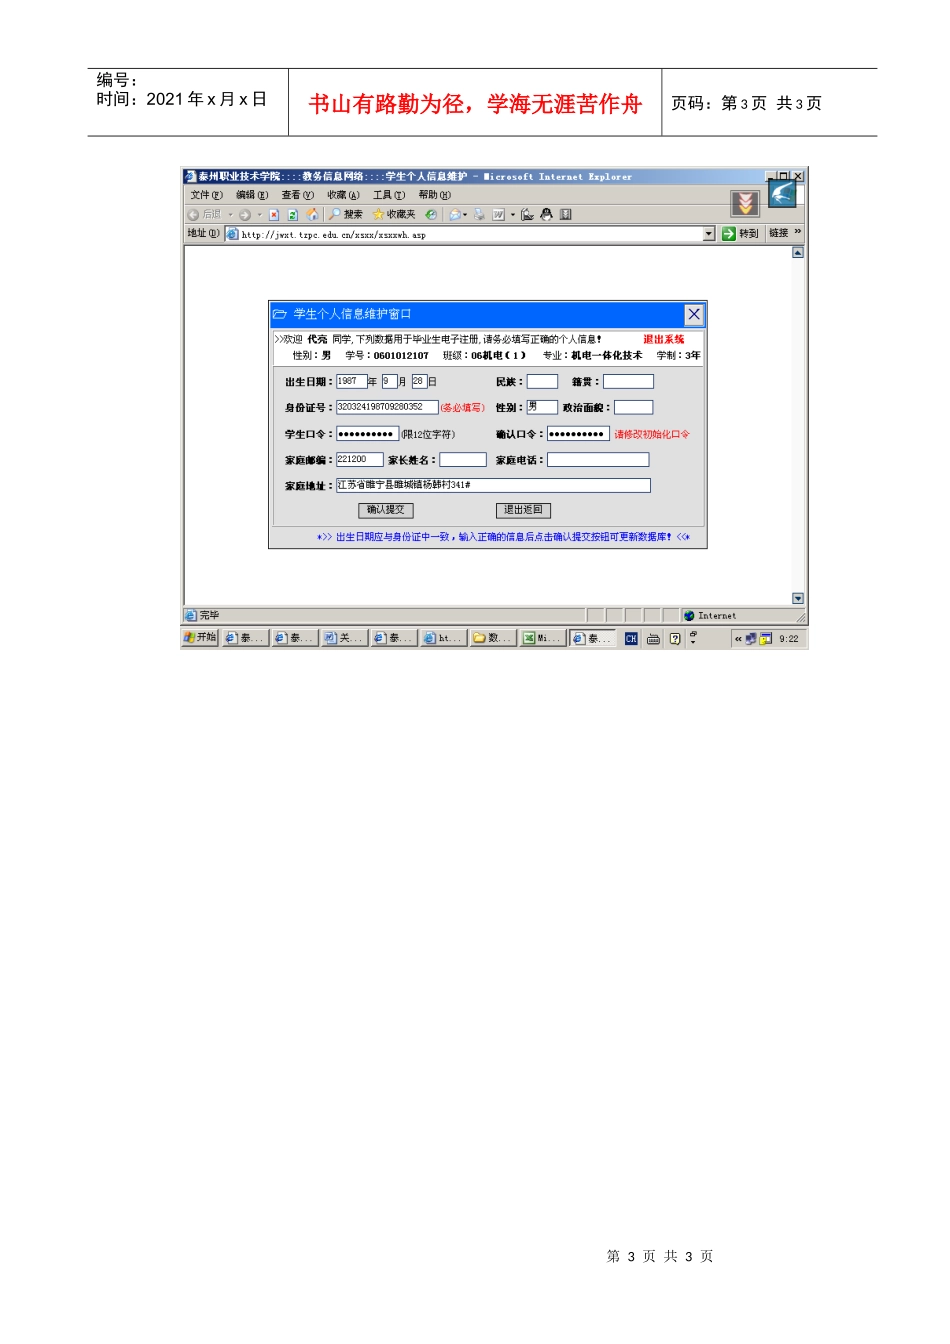Close the 学生个人信息维护窗口 dialog
The width and height of the screenshot is (950, 1344).
click(x=694, y=314)
